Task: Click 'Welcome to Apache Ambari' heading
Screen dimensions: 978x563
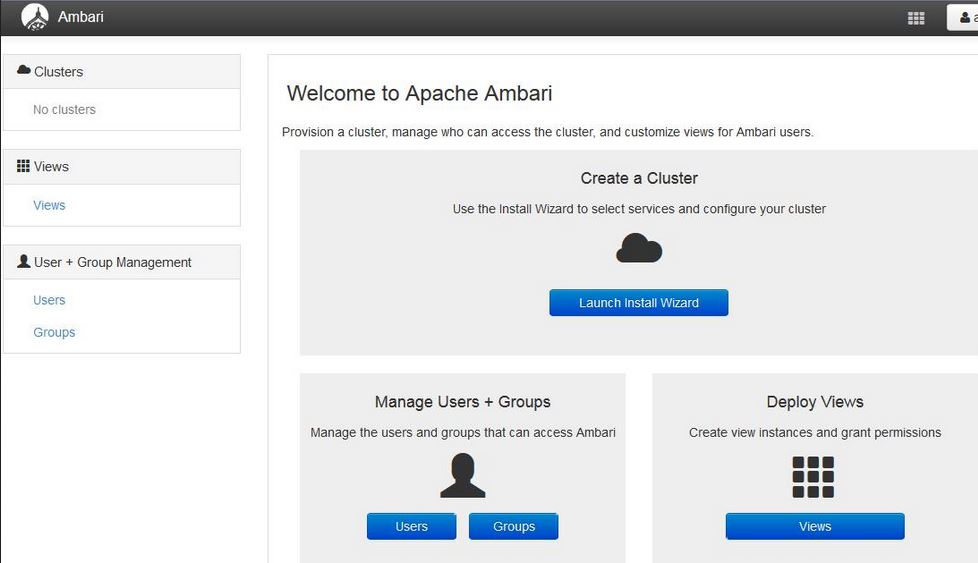Action: [x=419, y=93]
